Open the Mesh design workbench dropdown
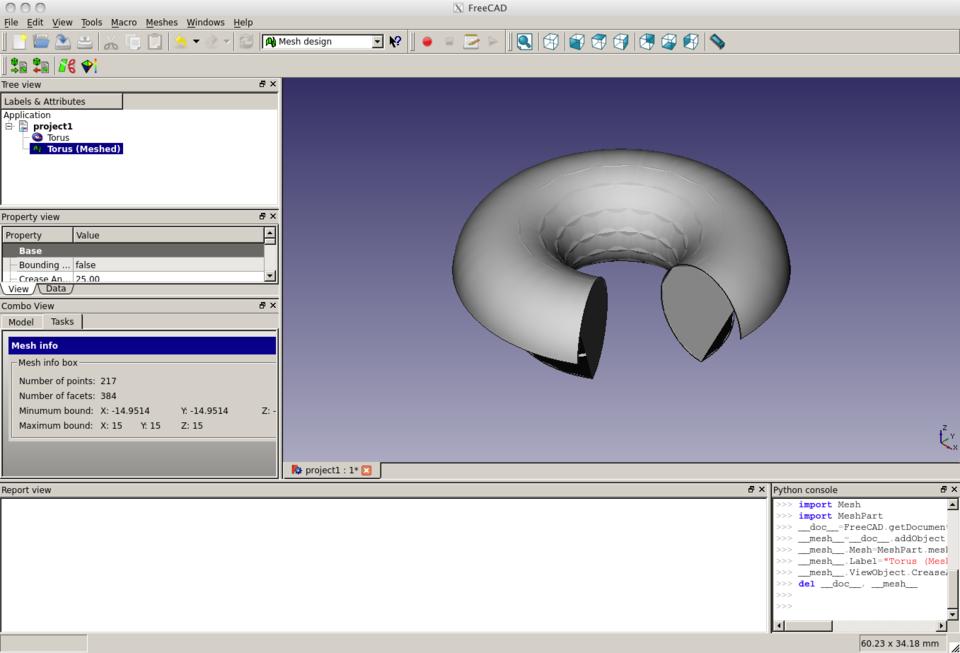This screenshot has width=960, height=653. (377, 41)
